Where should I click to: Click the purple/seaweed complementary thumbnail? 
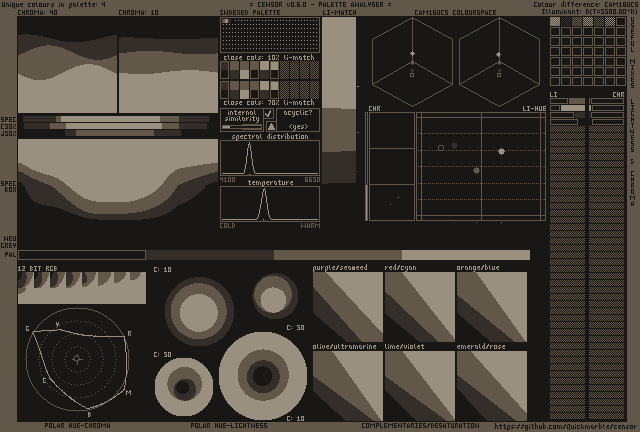pos(348,307)
